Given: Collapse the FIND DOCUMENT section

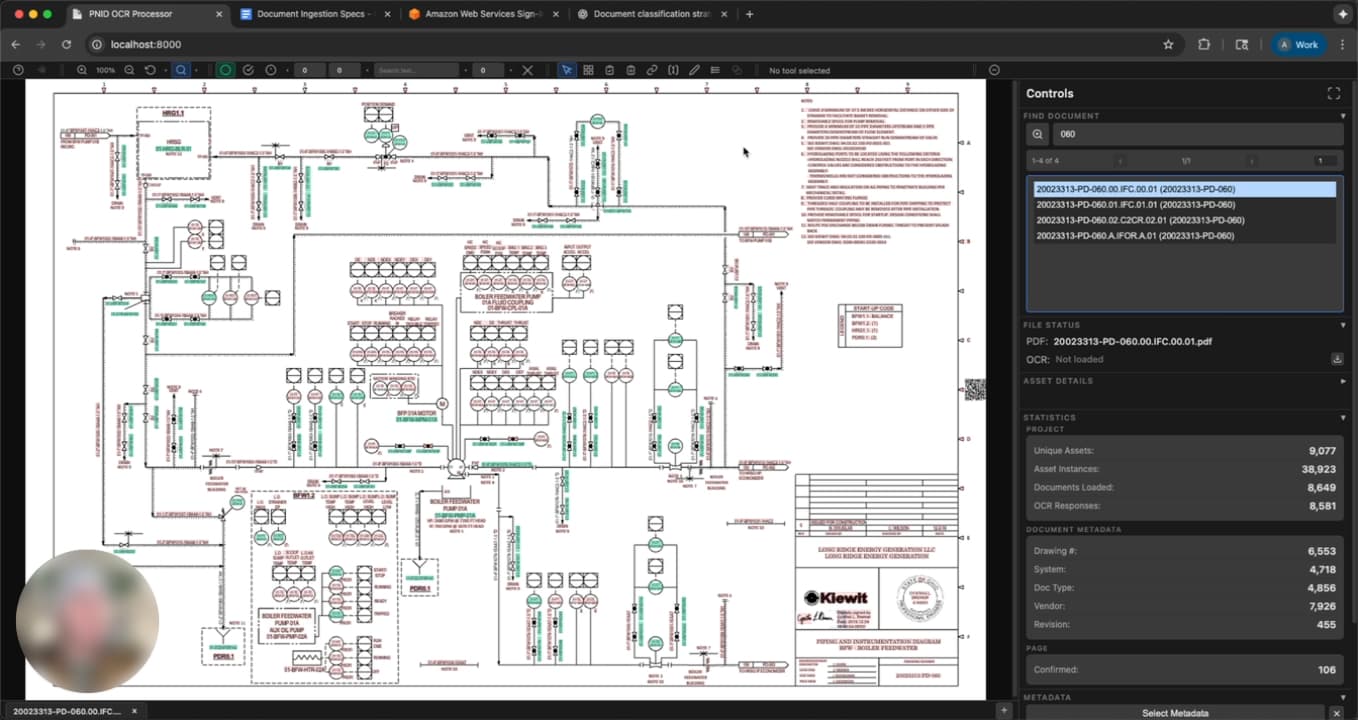Looking at the screenshot, I should [x=1341, y=115].
